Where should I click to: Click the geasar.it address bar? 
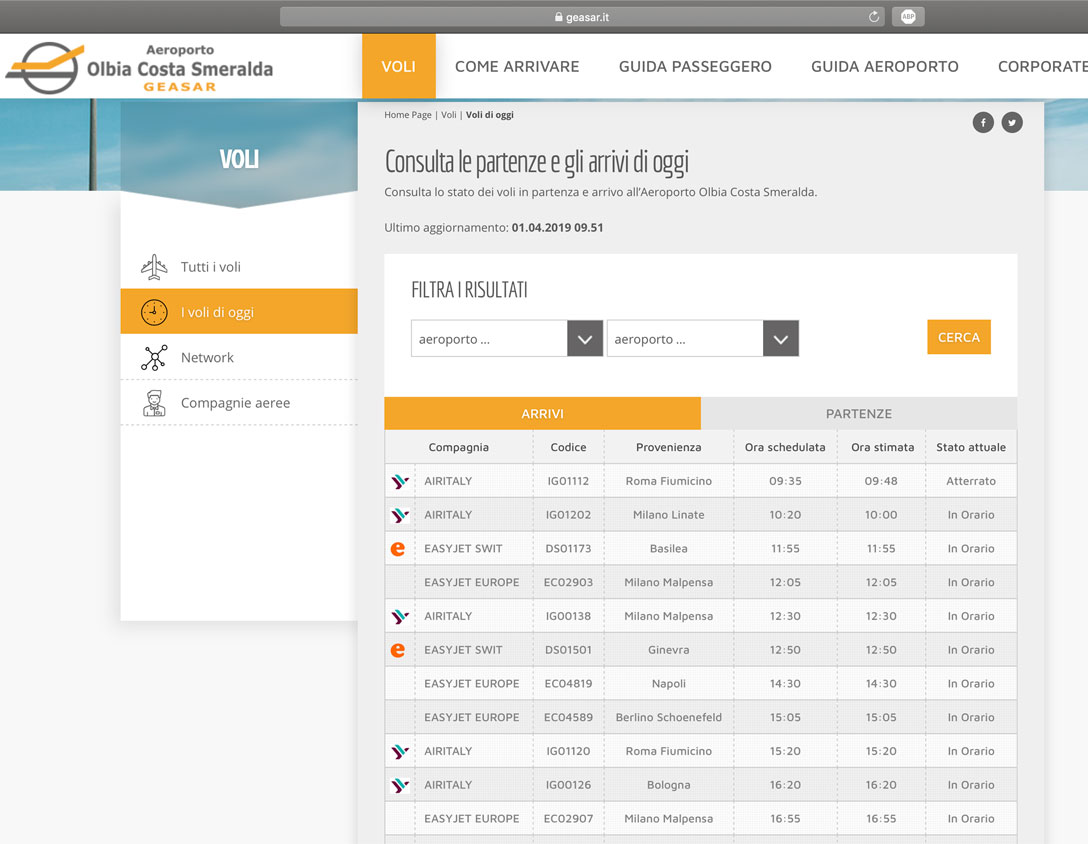tap(581, 17)
